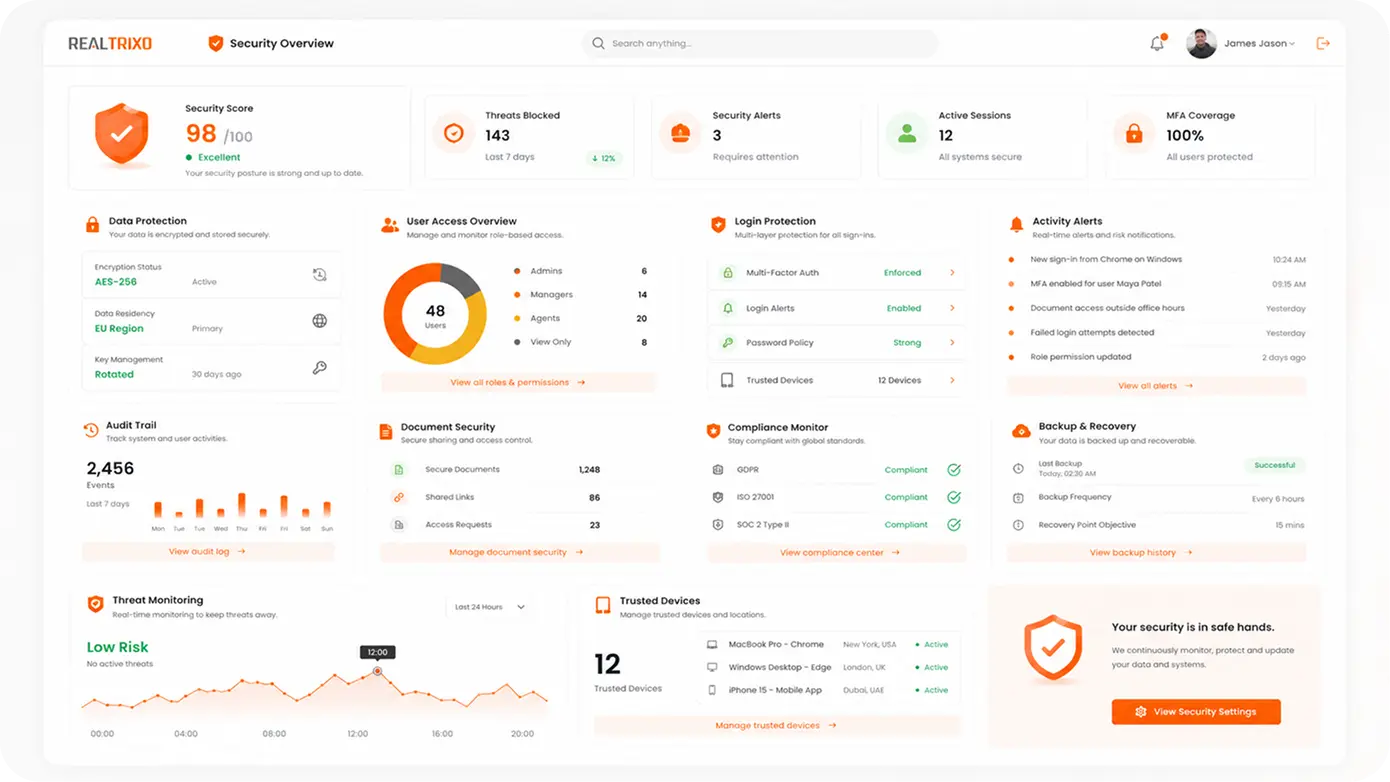Expand the Multi-Factor Auth row chevron

pos(952,273)
